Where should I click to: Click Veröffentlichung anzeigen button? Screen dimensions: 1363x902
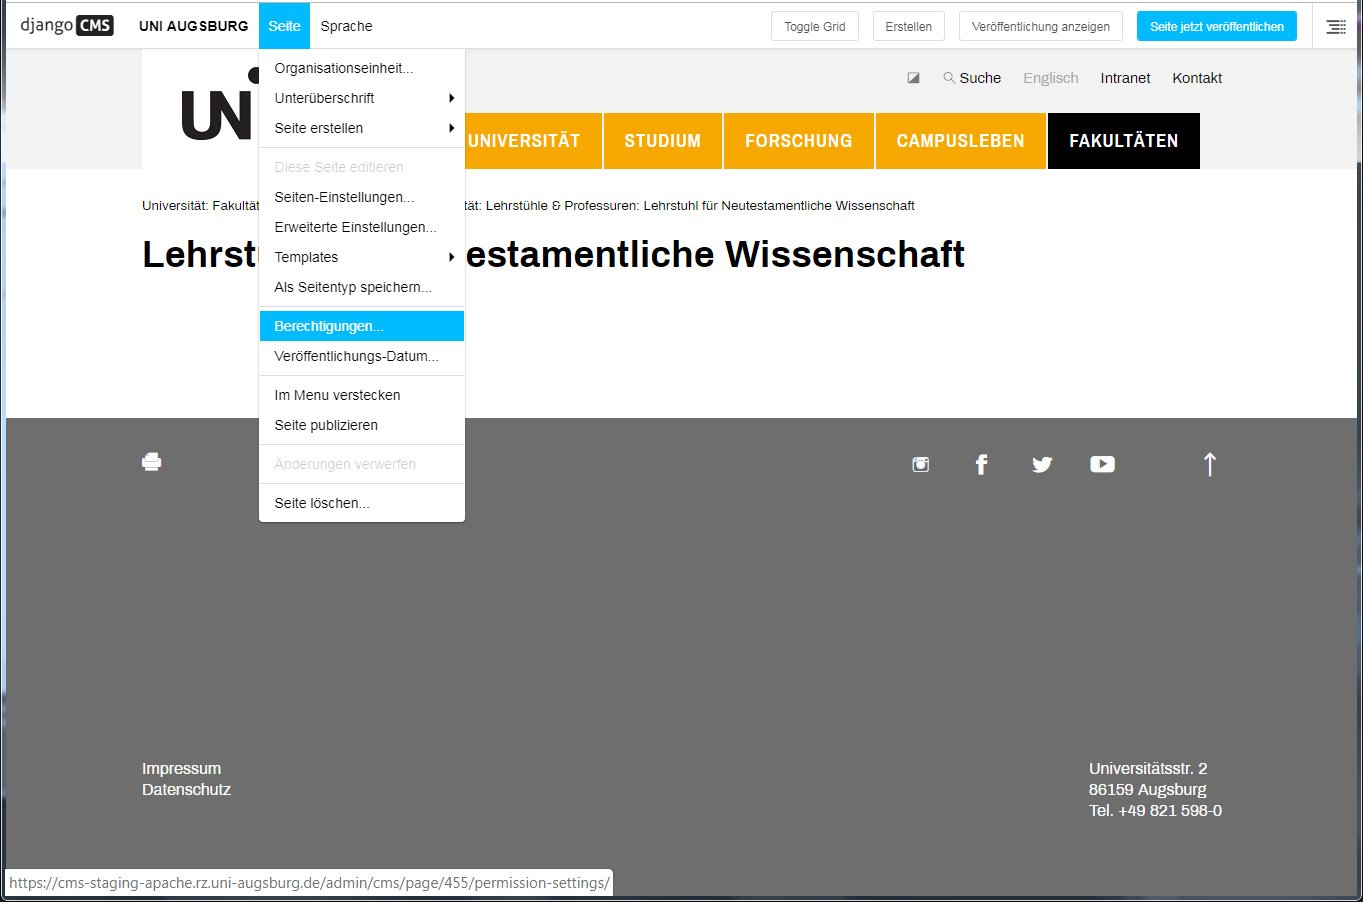[1041, 27]
